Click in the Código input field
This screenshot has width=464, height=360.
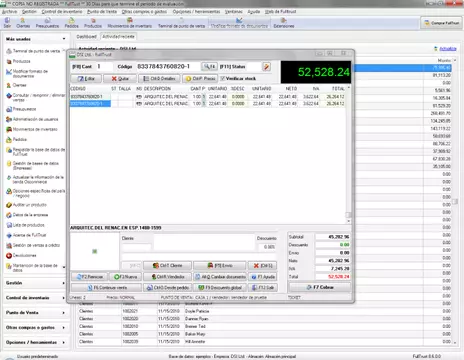tap(168, 67)
